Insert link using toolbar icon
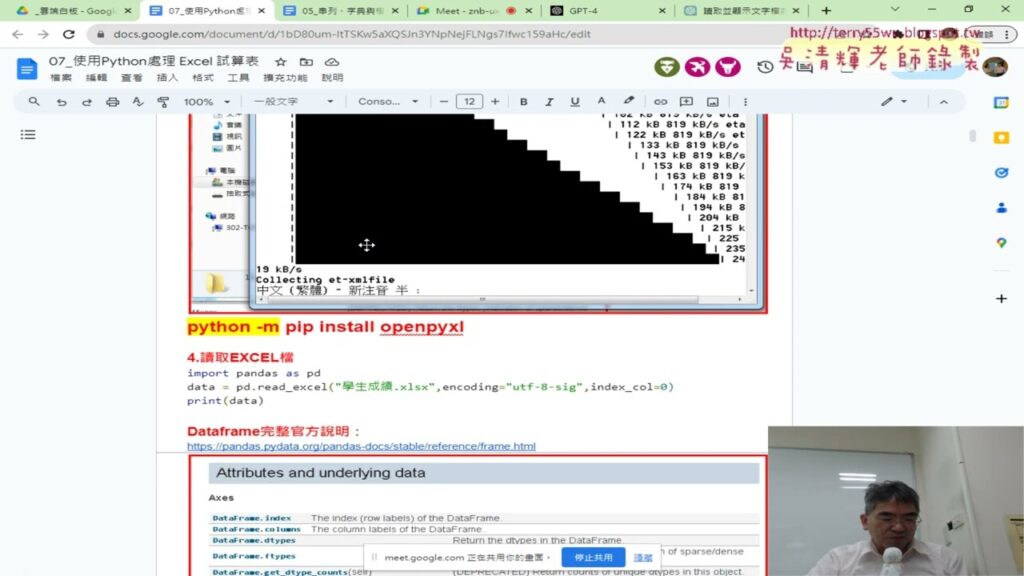1024x576 pixels. [x=660, y=101]
